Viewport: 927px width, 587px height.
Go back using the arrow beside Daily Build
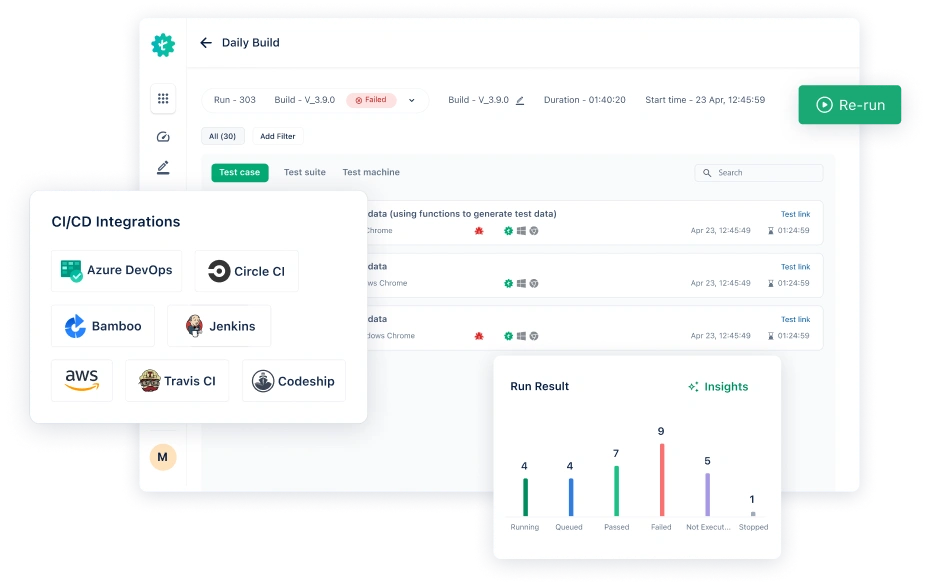206,43
